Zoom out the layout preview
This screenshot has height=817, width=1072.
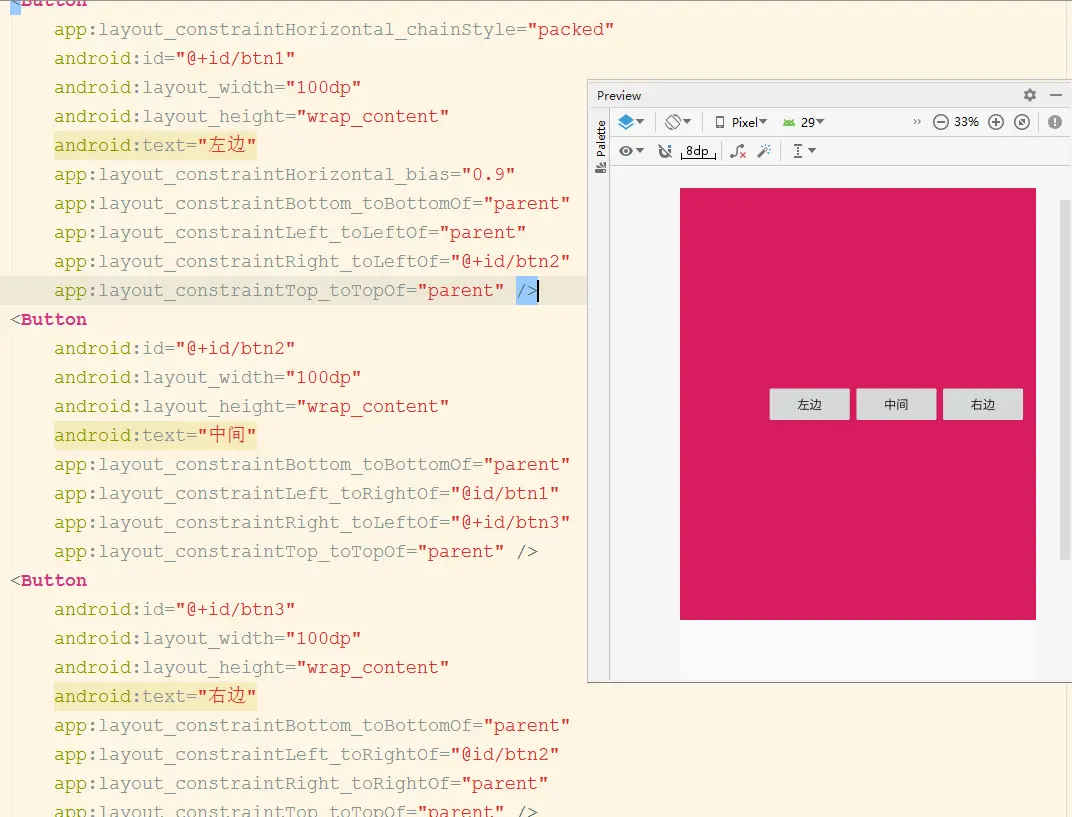[x=941, y=122]
